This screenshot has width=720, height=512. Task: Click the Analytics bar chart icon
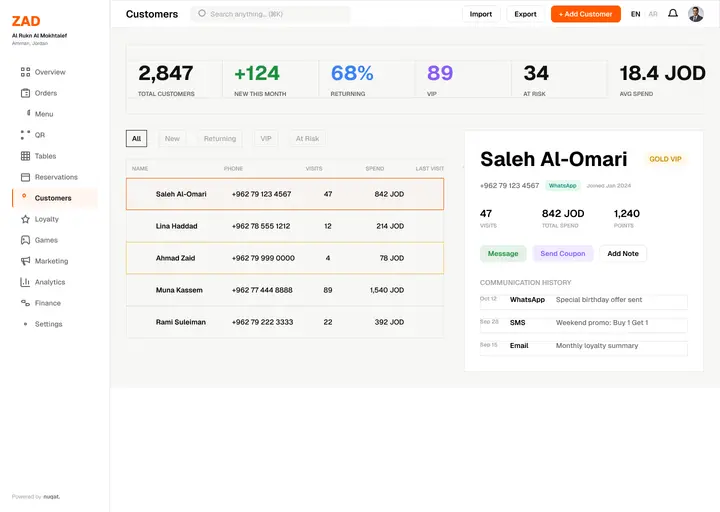[x=25, y=282]
